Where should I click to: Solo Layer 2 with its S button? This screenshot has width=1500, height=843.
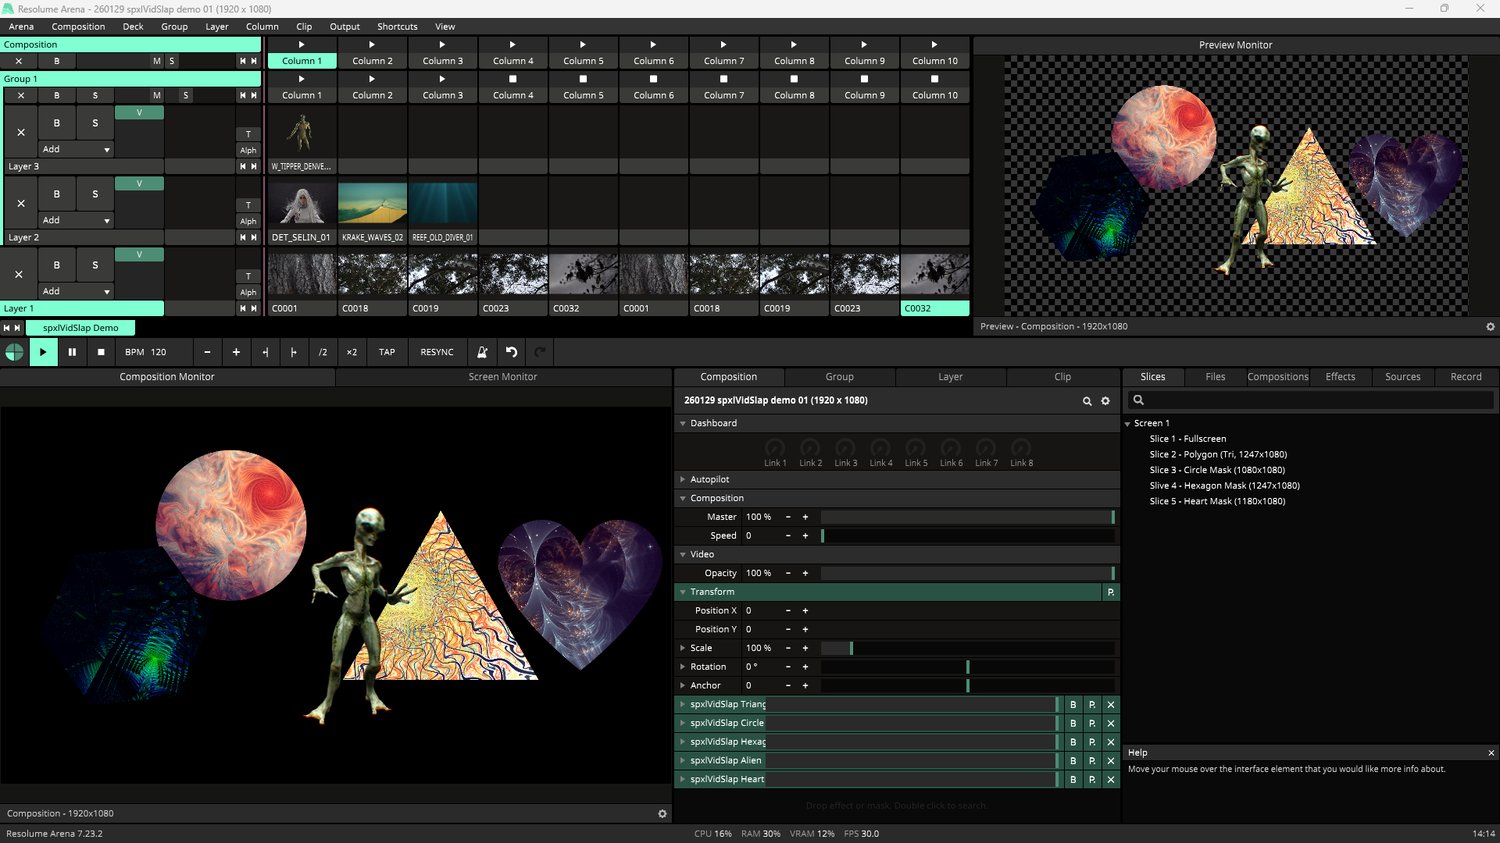point(95,194)
